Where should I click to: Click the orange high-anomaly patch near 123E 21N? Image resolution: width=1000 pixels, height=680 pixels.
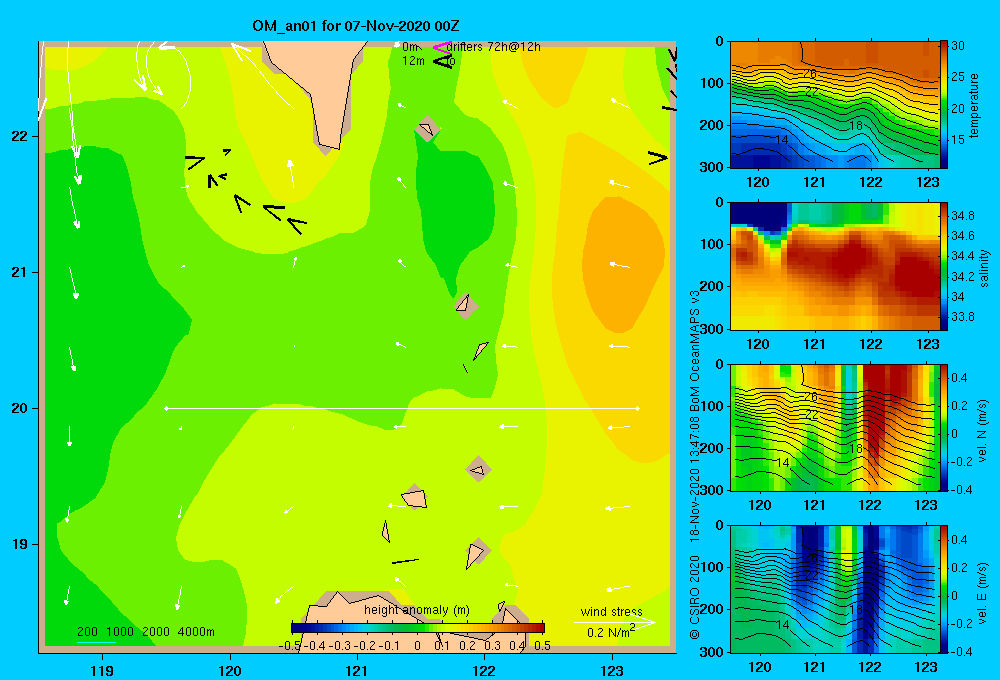pos(622,262)
